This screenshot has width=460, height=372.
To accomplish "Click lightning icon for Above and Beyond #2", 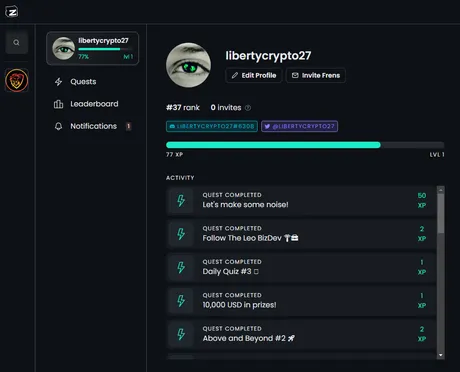I will point(181,334).
